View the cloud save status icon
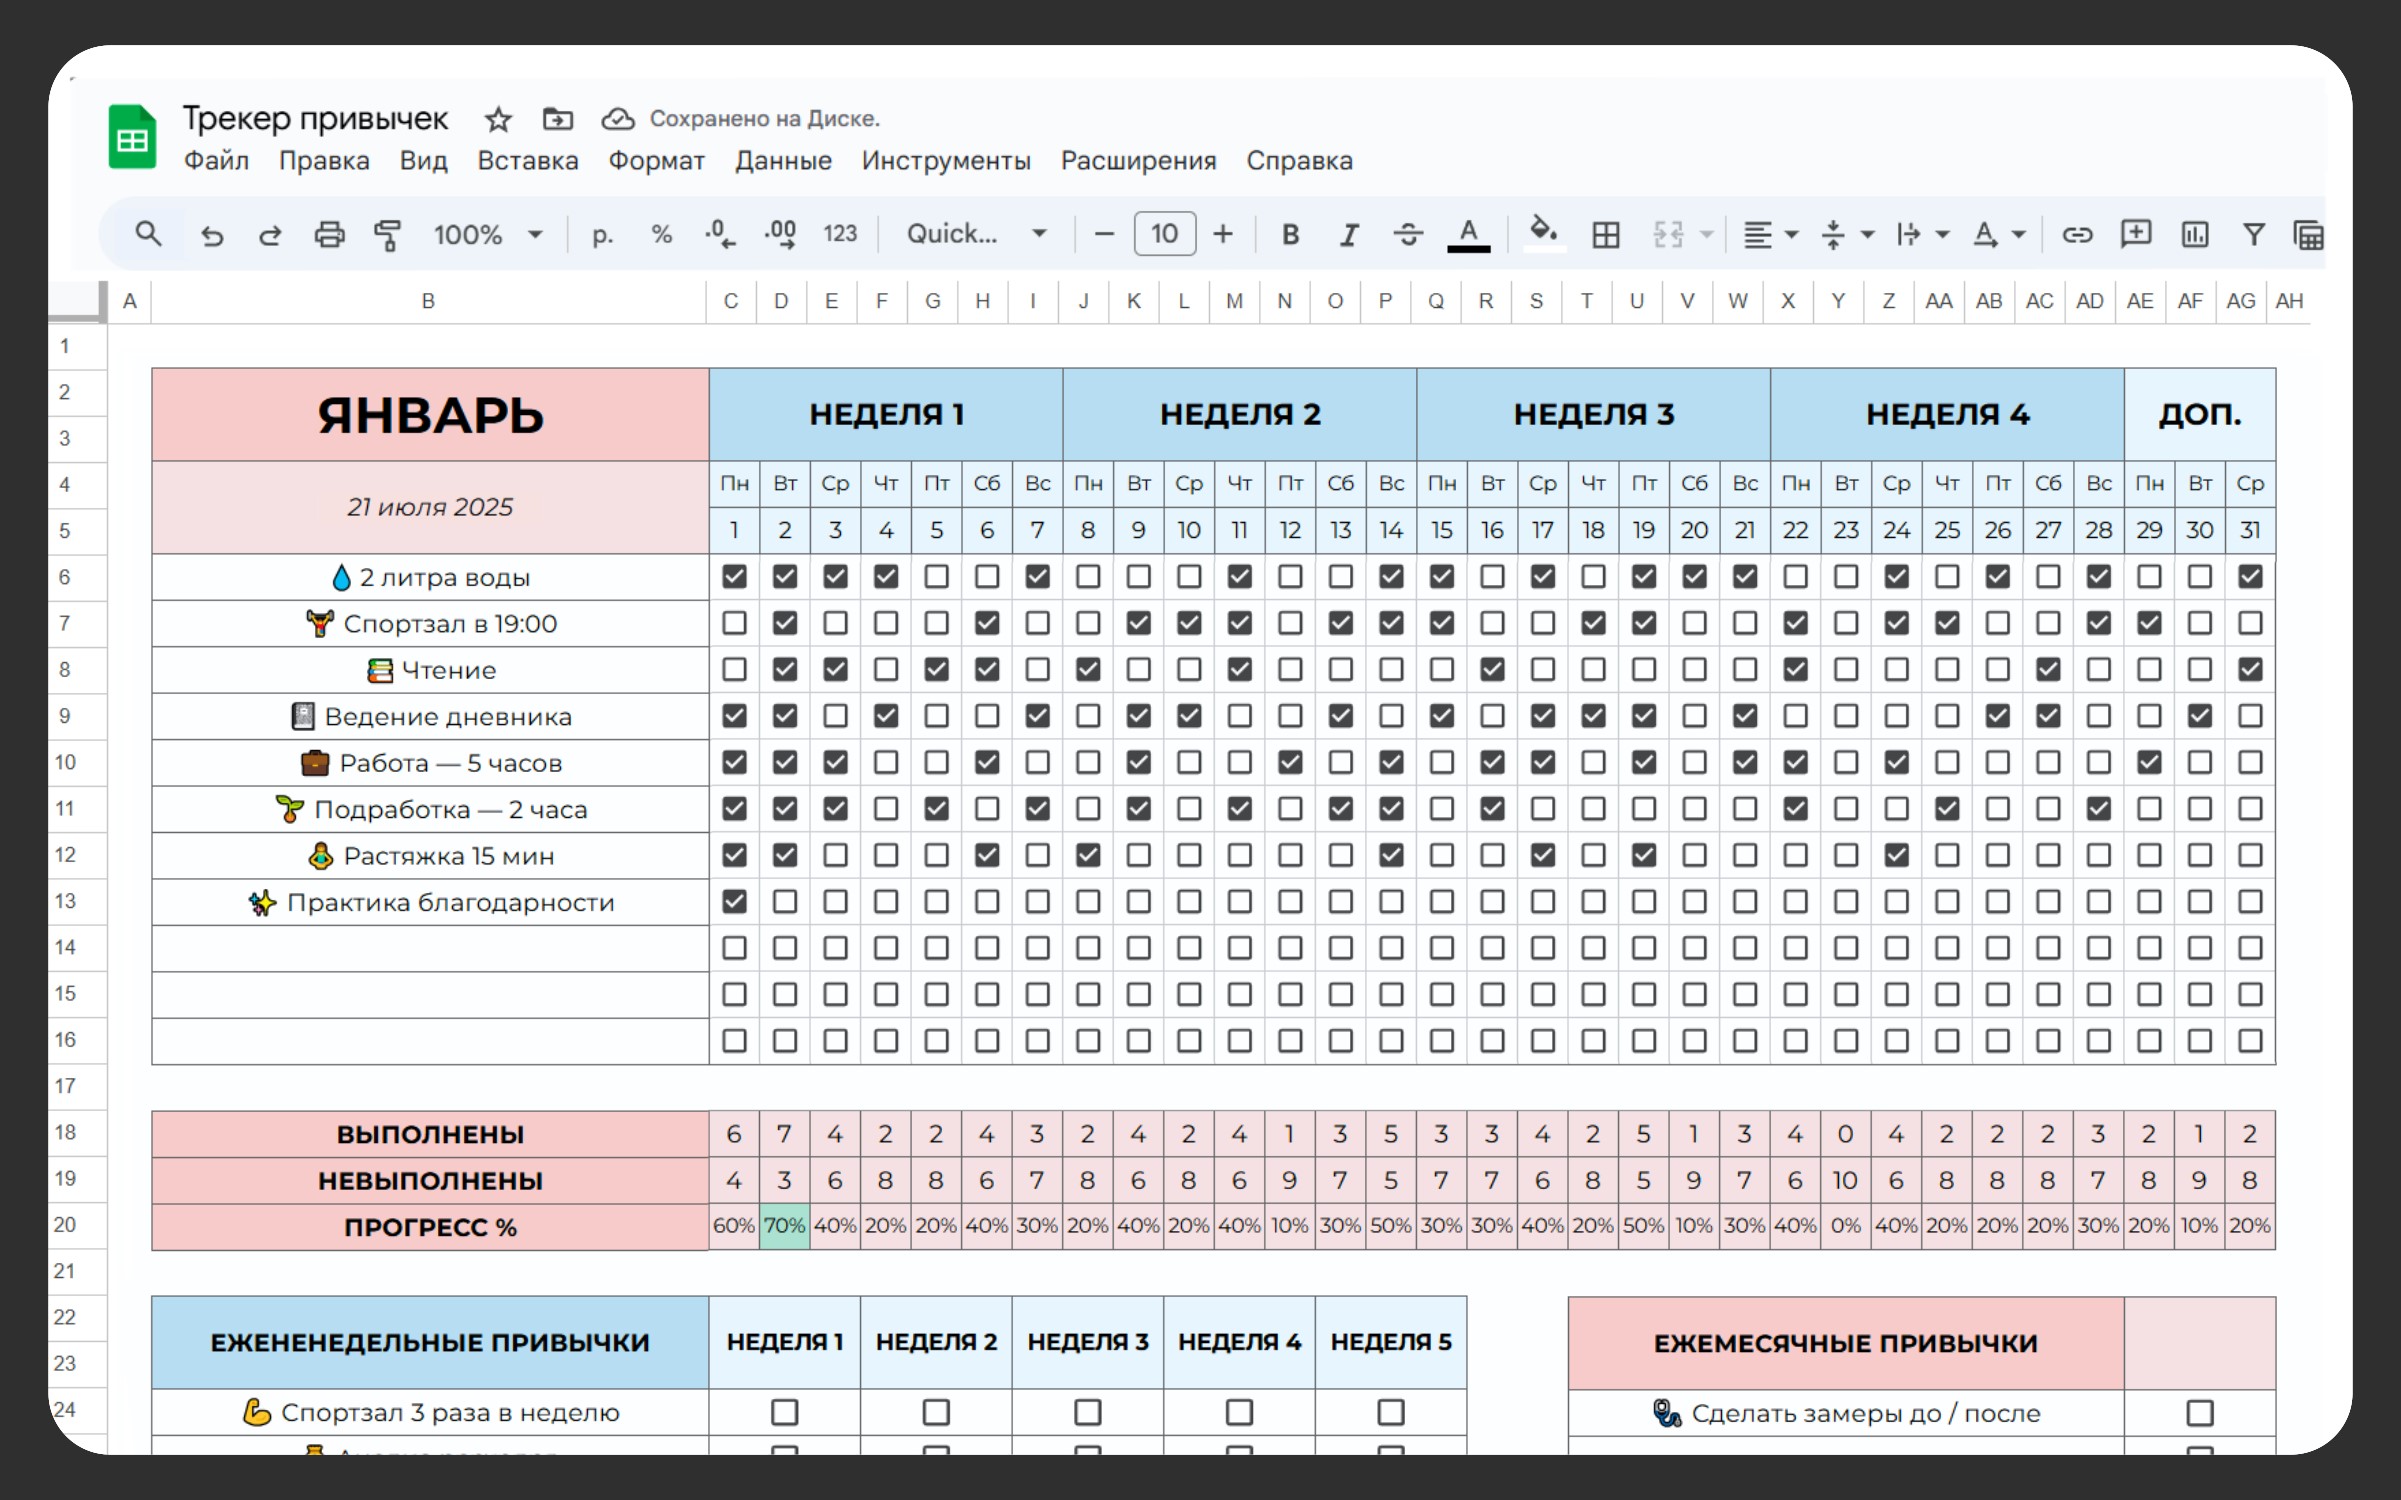Image resolution: width=2401 pixels, height=1500 pixels. (x=618, y=120)
